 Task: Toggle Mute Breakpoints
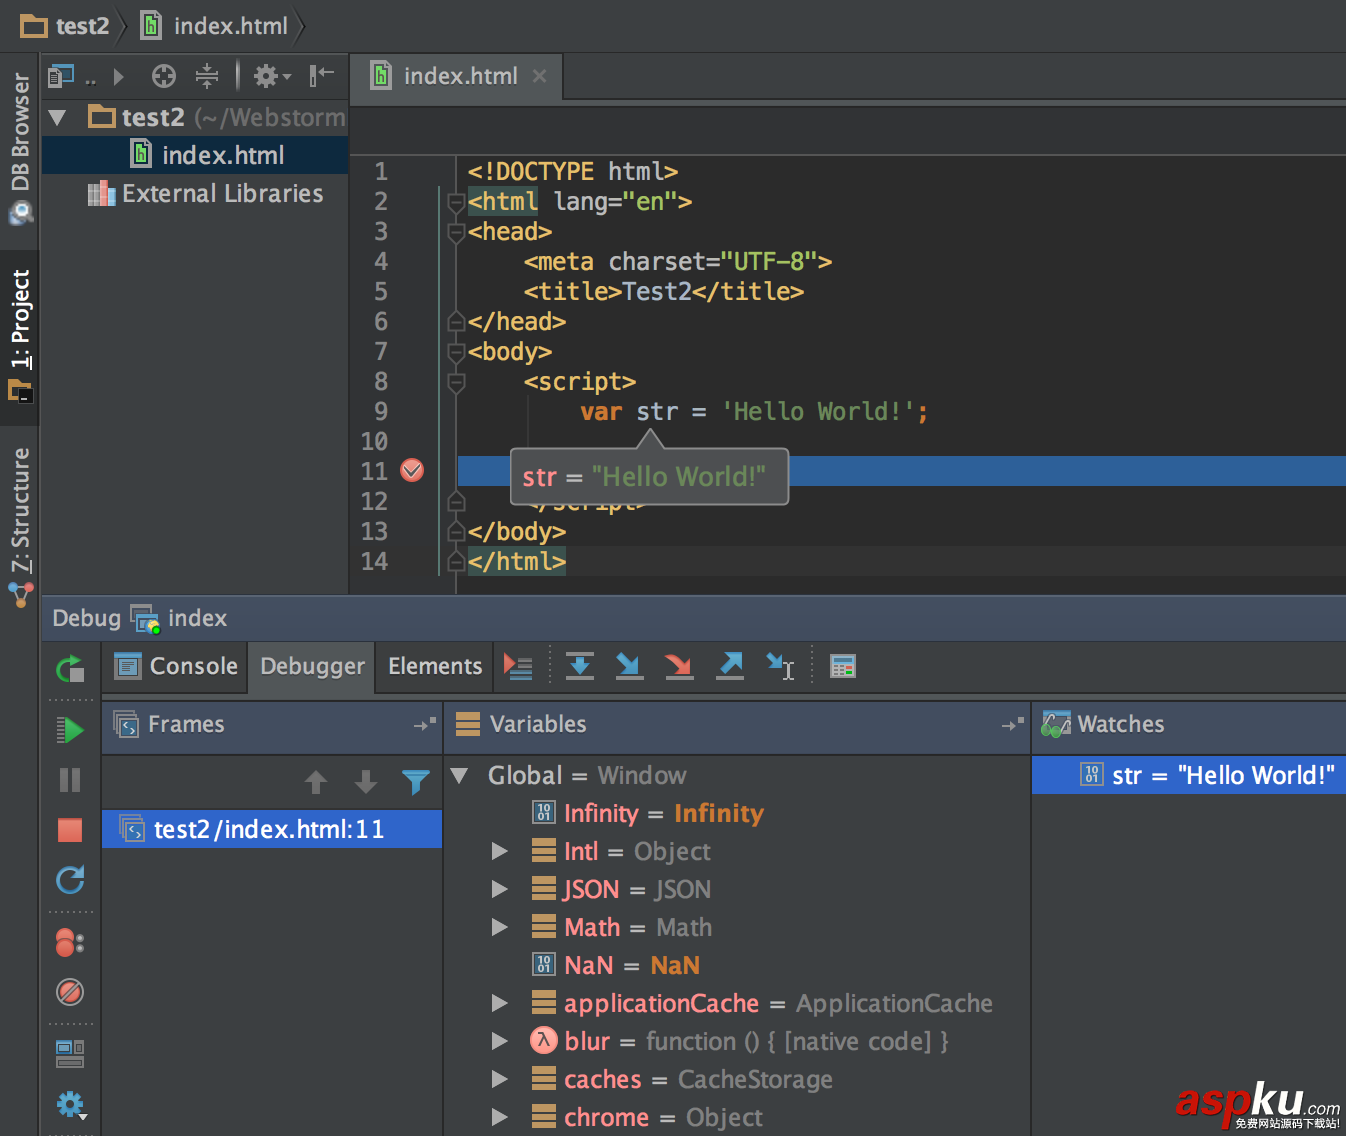click(x=70, y=992)
